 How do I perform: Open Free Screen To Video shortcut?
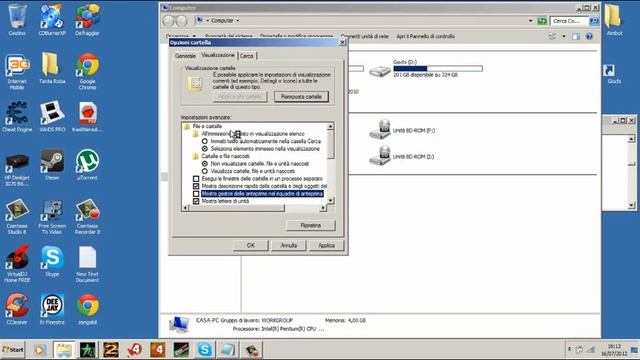coord(52,216)
